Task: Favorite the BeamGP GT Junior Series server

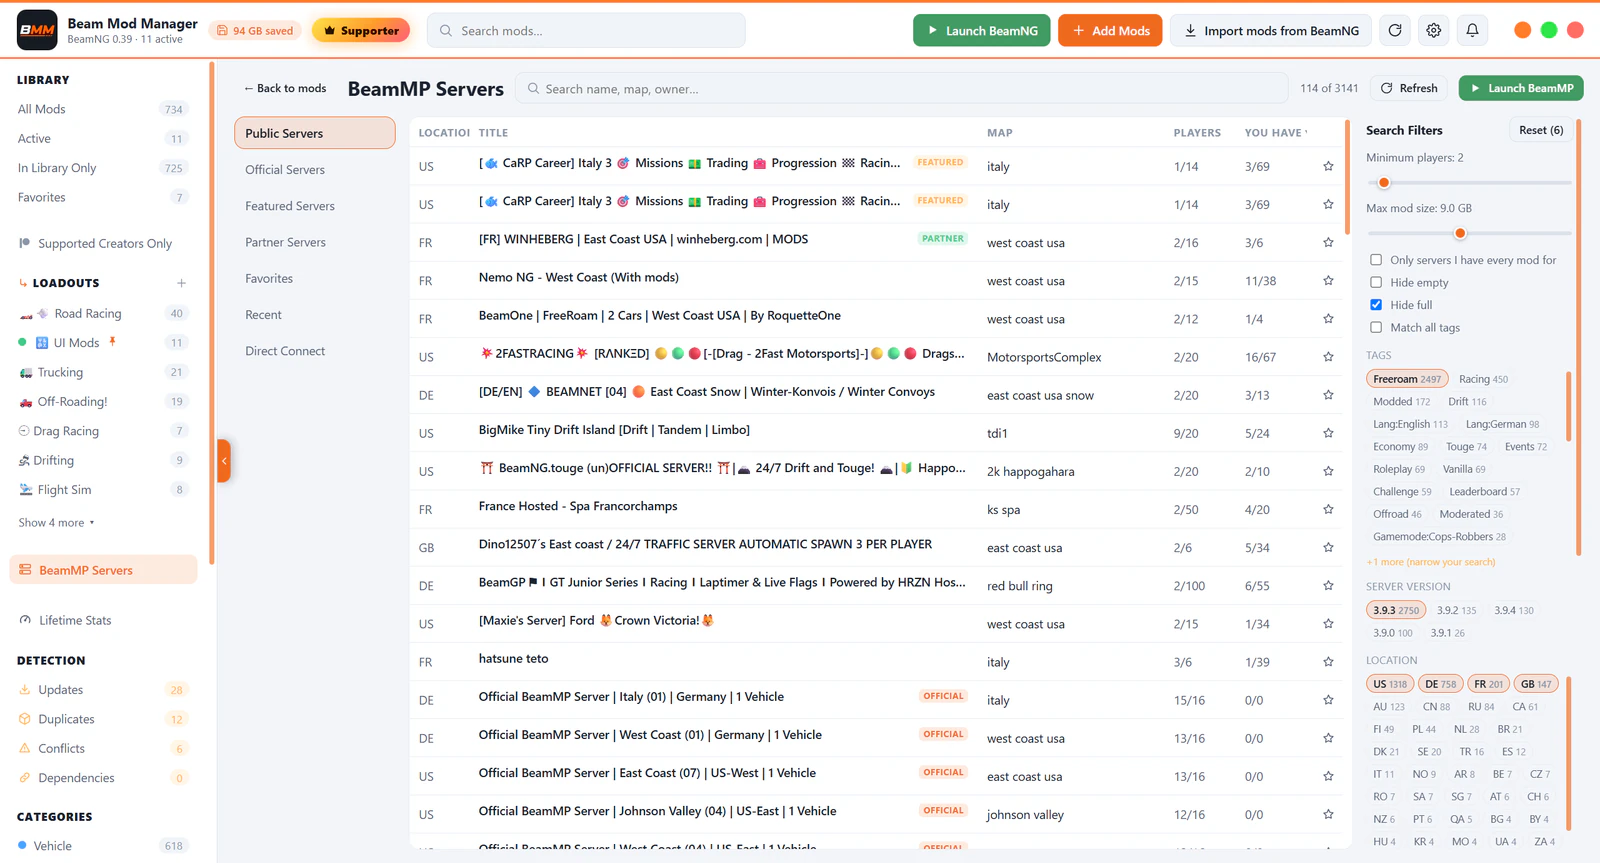Action: [x=1328, y=586]
